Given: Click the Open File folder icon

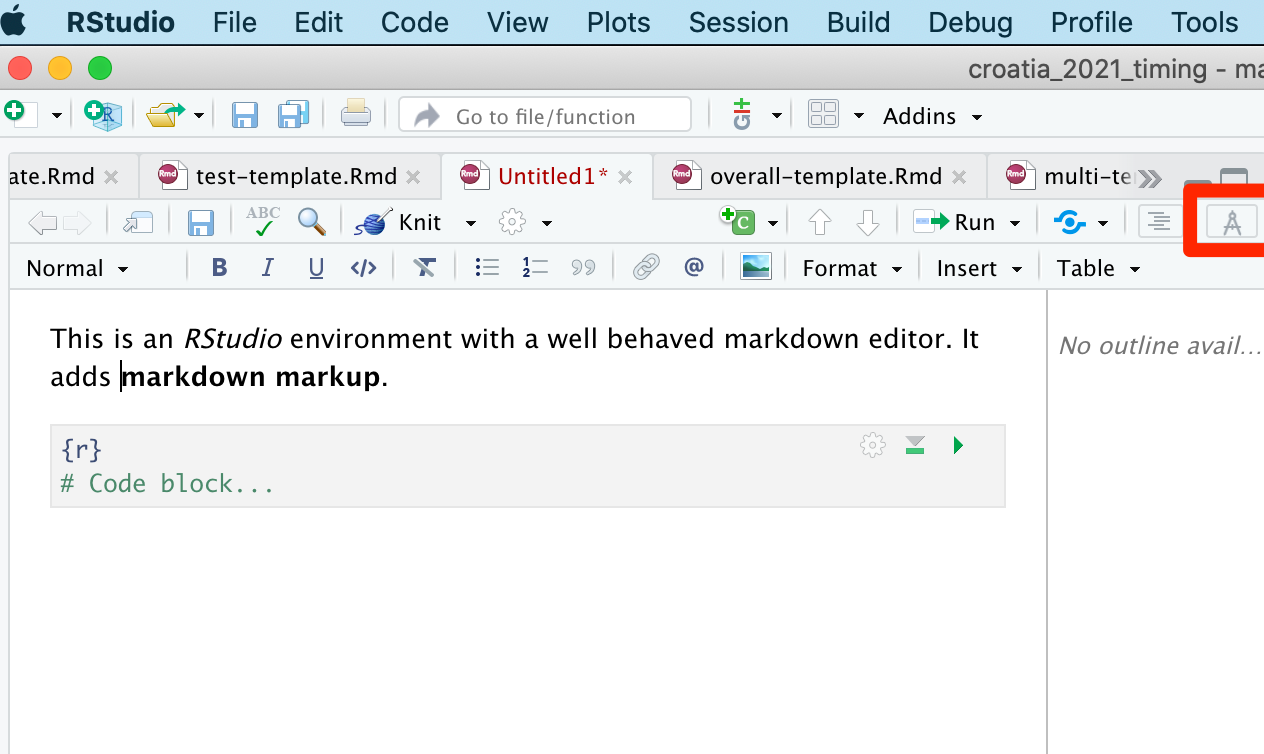Looking at the screenshot, I should coord(166,115).
